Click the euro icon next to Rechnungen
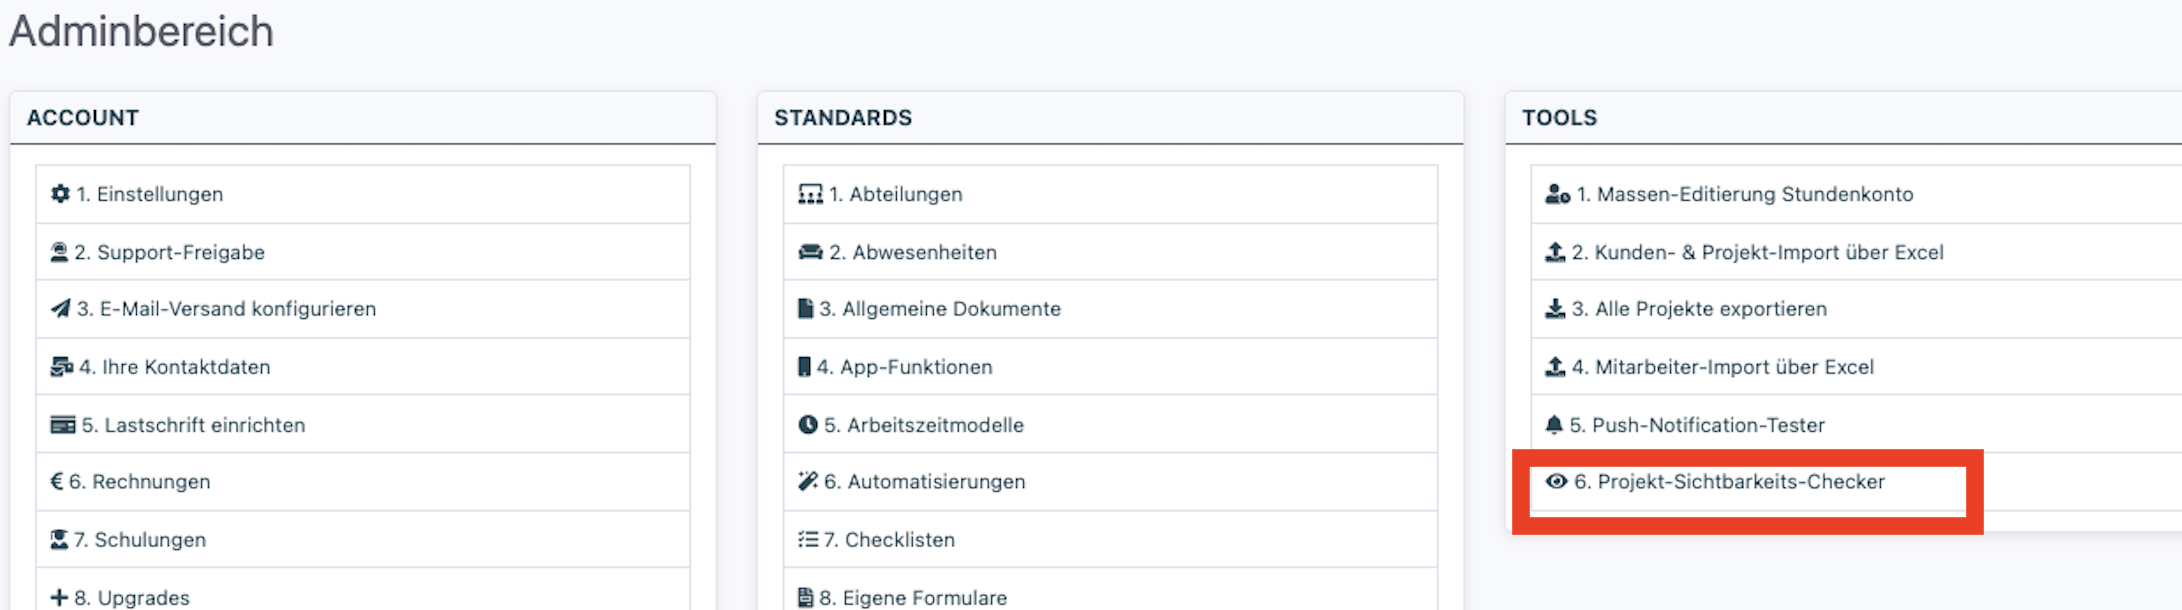The width and height of the screenshot is (2182, 610). coord(57,482)
